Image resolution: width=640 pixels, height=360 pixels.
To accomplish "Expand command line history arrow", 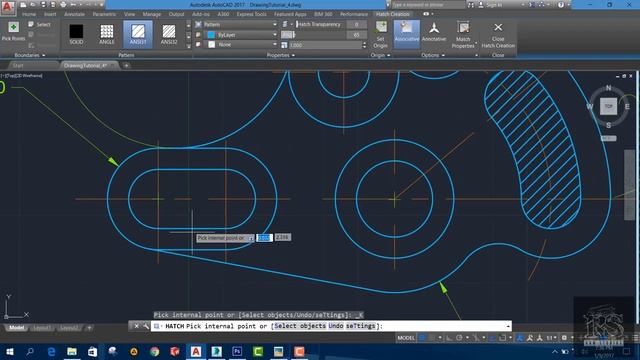I will [x=508, y=326].
